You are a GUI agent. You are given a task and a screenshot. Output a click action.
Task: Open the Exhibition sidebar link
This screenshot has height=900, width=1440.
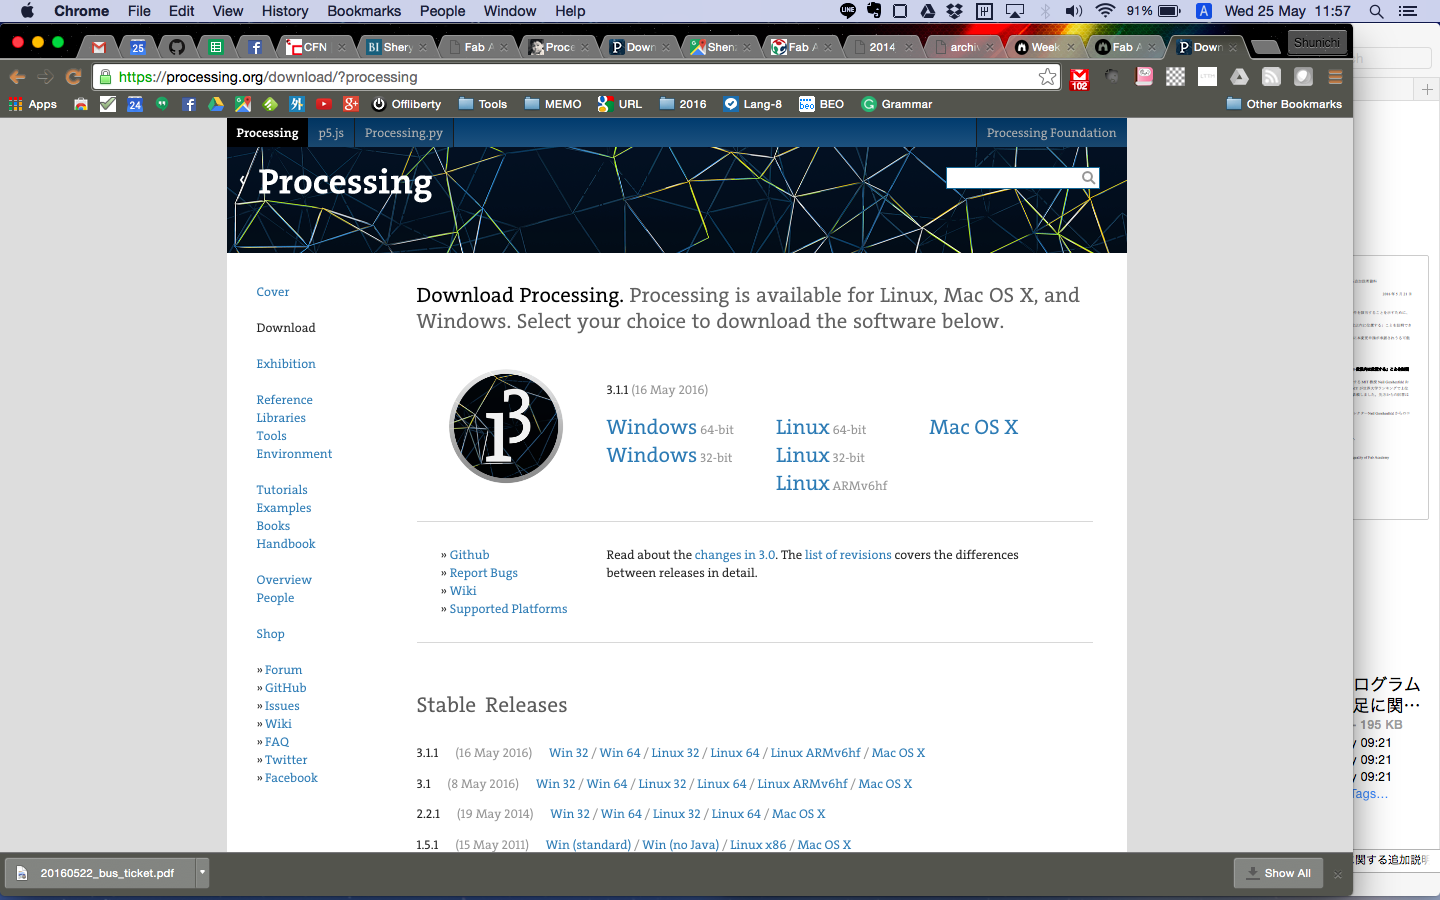(x=286, y=364)
